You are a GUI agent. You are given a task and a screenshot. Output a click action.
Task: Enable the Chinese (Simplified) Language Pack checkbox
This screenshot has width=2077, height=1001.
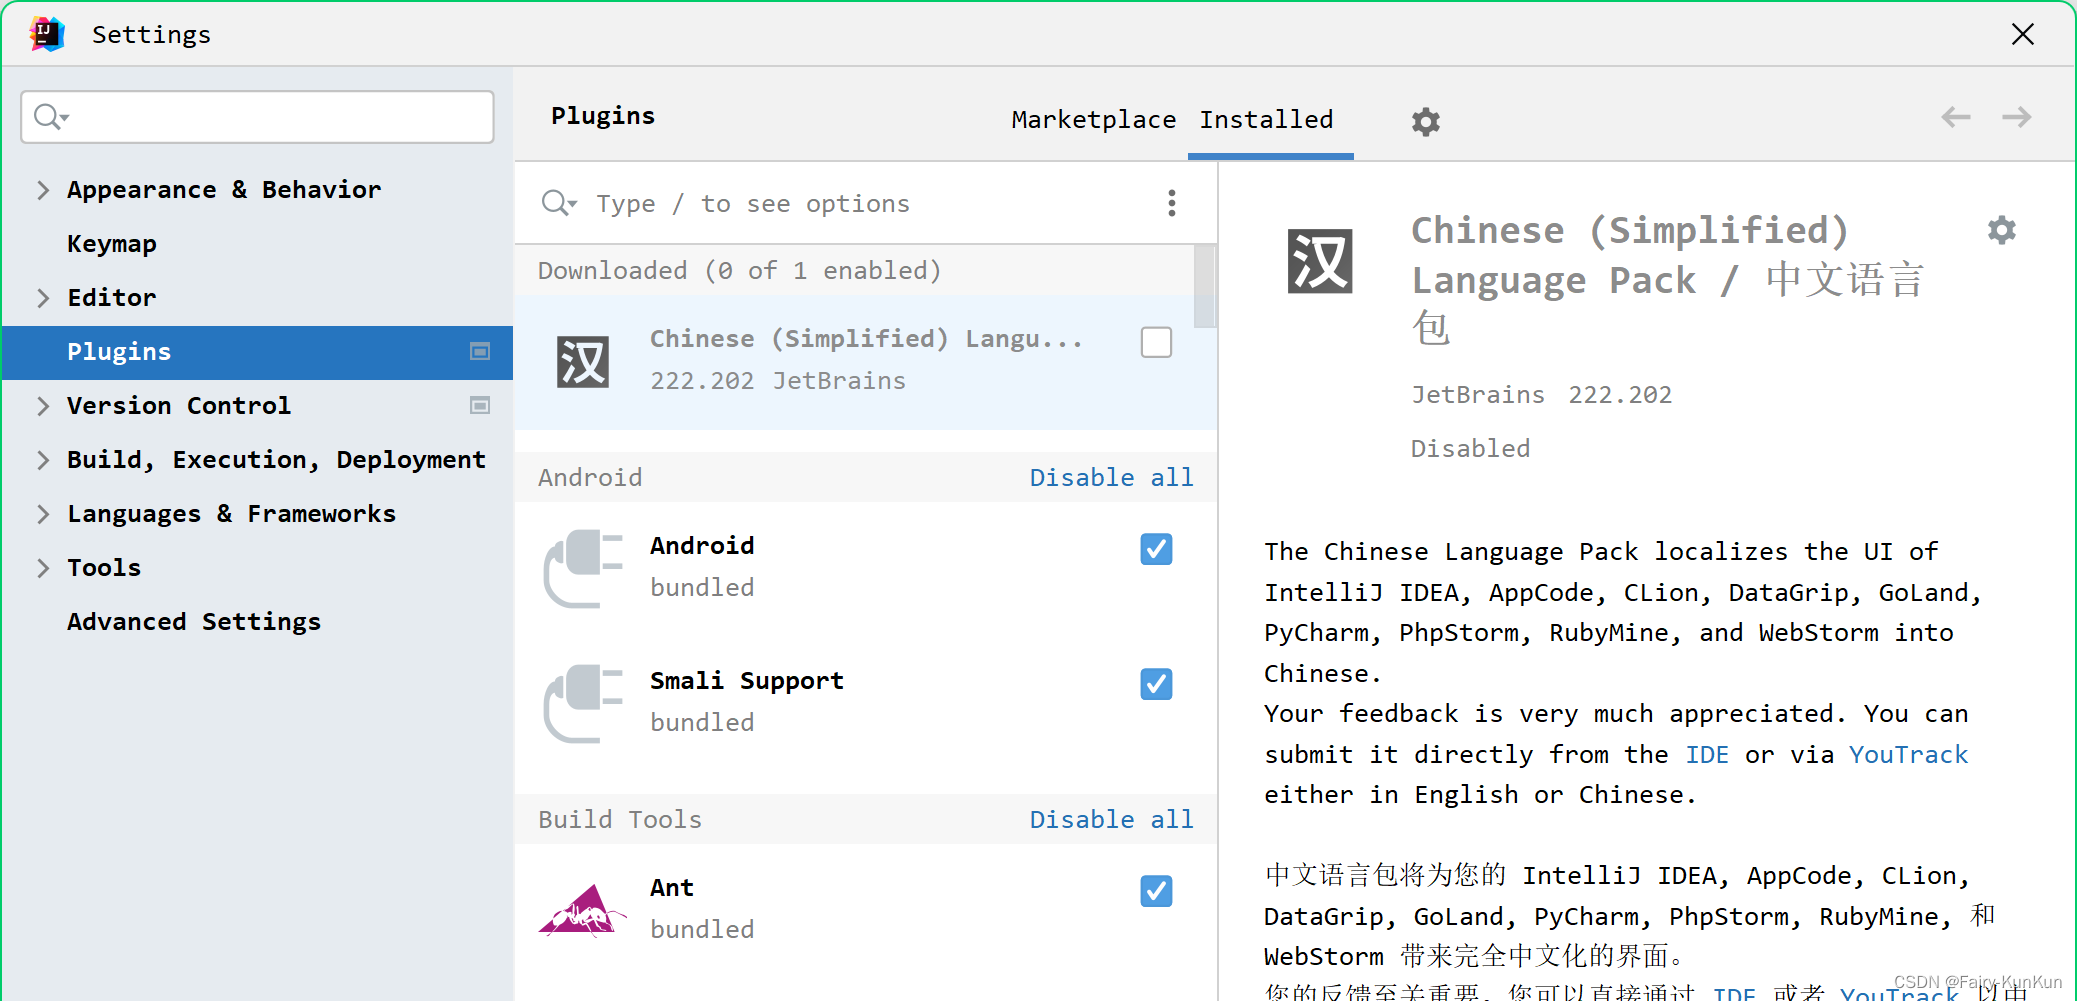(x=1156, y=342)
